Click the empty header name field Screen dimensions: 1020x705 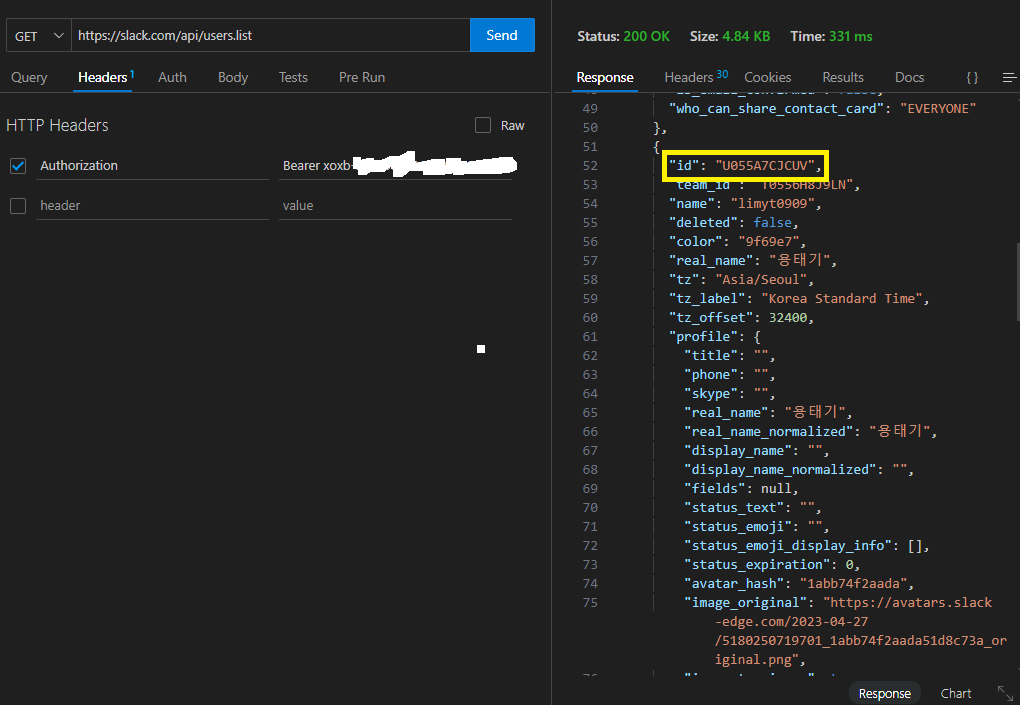152,206
